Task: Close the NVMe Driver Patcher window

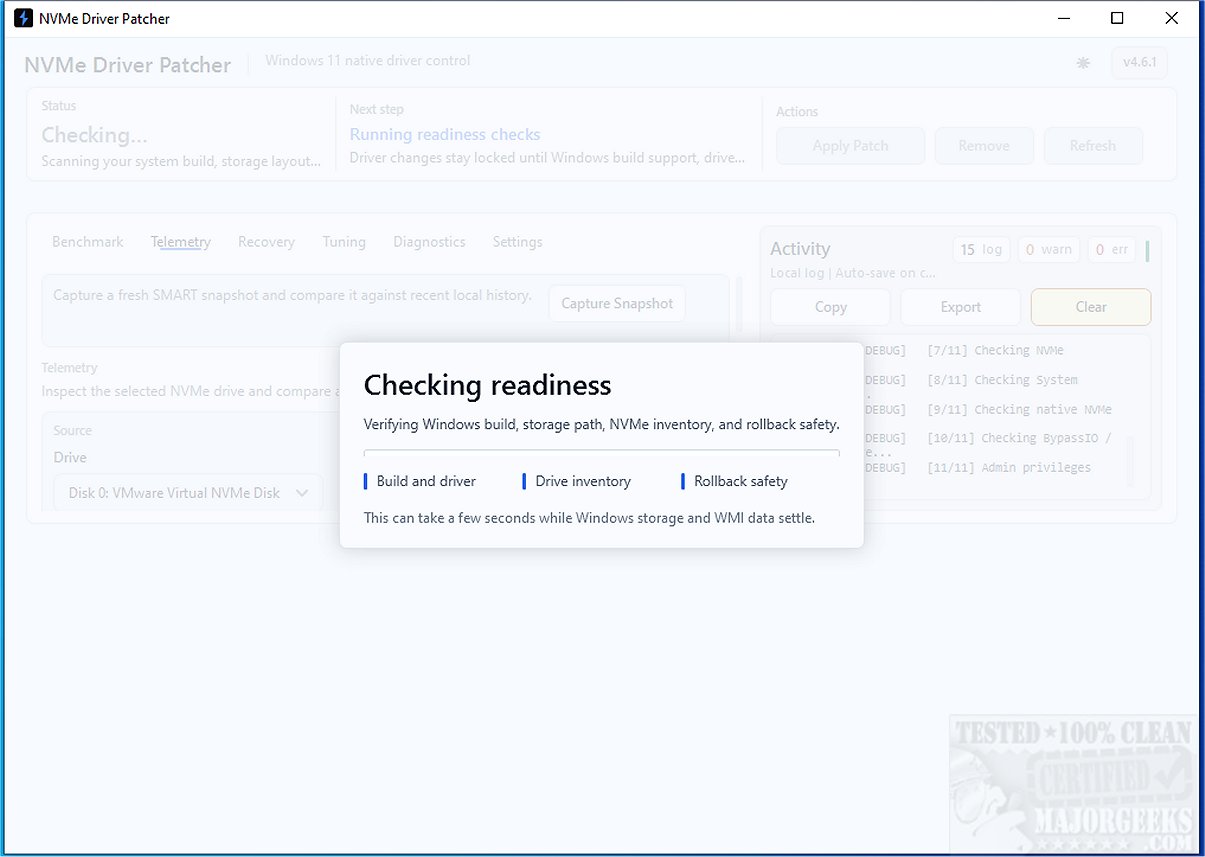Action: coord(1171,18)
